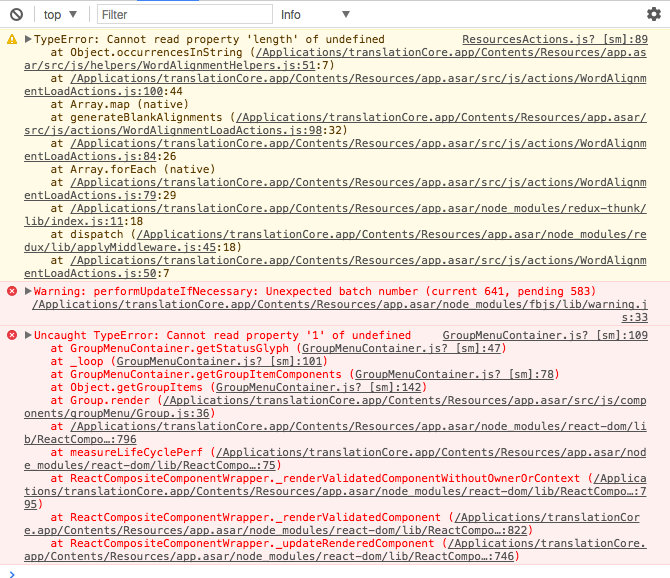Screen dimensions: 670x578
Task: Open WordAlignmentHelpers.js:51 source link
Action: pyautogui.click(x=335, y=59)
